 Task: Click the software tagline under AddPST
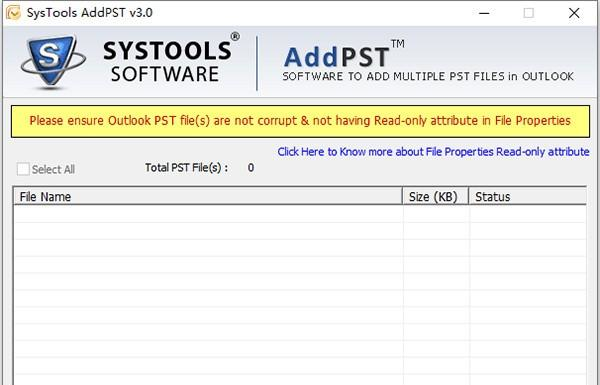[x=428, y=76]
